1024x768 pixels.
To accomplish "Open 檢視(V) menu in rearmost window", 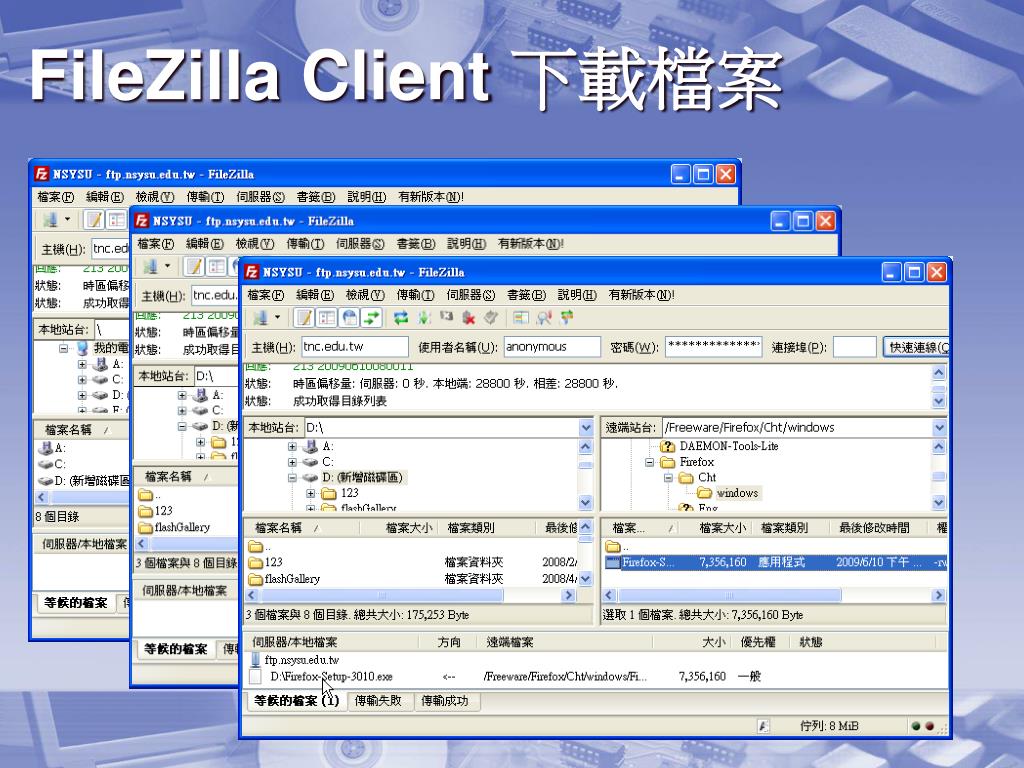I will [x=155, y=197].
